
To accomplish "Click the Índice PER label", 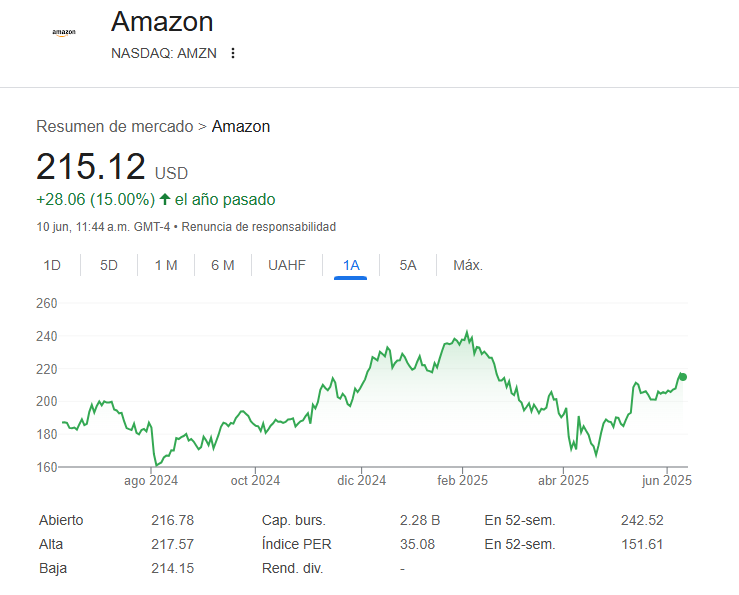I will click(x=297, y=544).
